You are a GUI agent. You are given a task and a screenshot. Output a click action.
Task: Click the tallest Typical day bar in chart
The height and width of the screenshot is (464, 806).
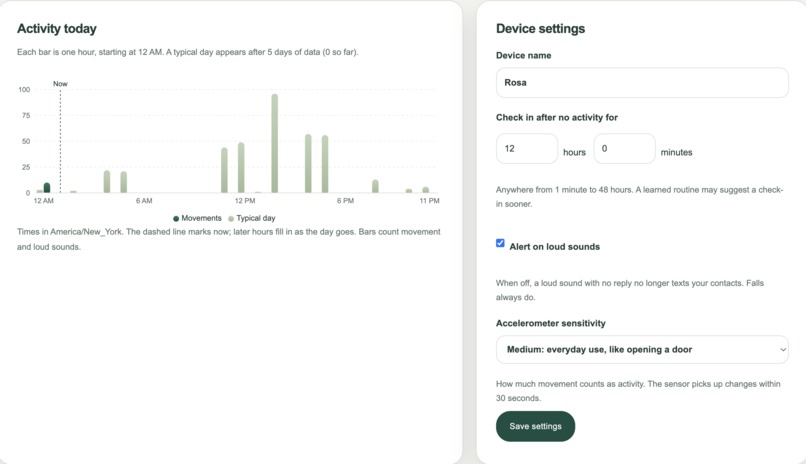pyautogui.click(x=274, y=143)
